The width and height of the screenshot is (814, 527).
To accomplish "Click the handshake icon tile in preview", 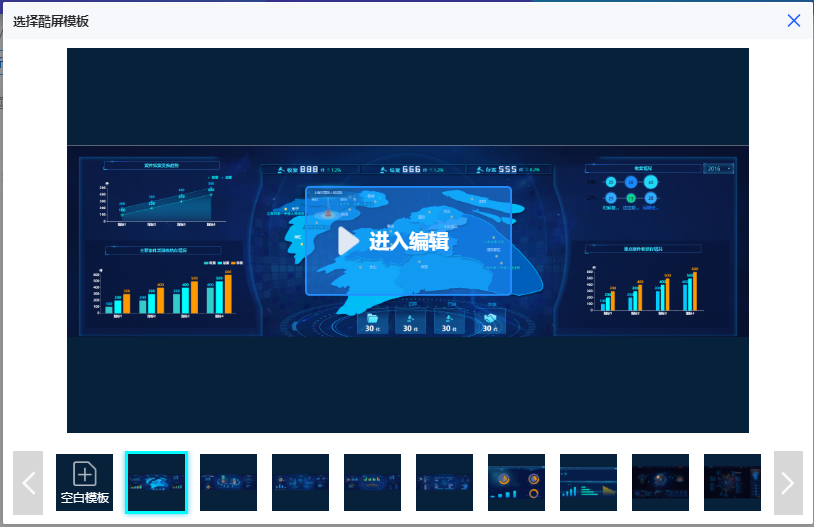I will click(x=489, y=321).
